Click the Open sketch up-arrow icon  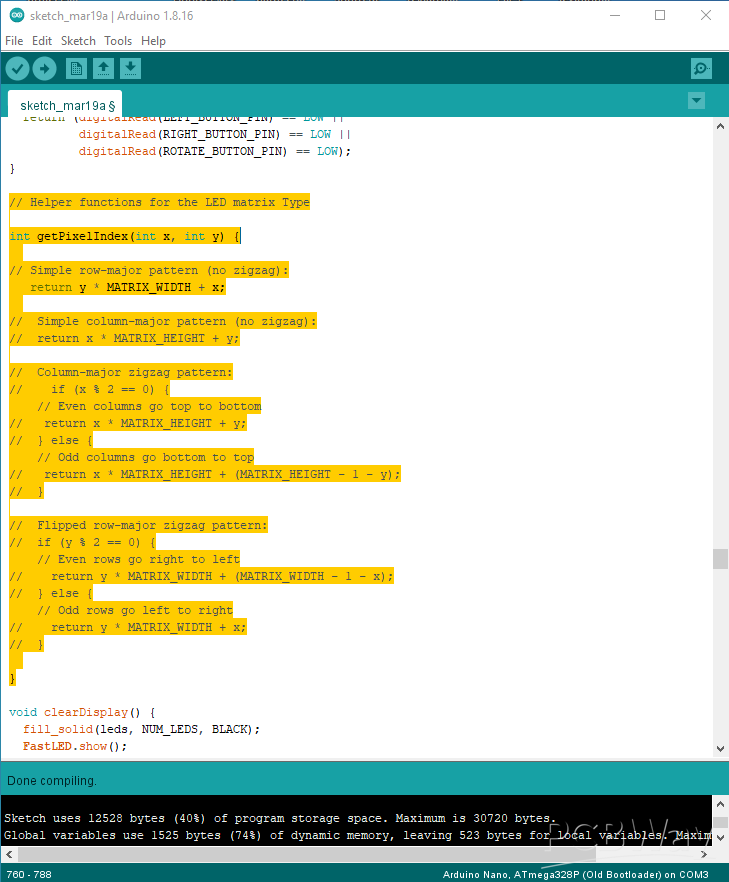point(103,68)
